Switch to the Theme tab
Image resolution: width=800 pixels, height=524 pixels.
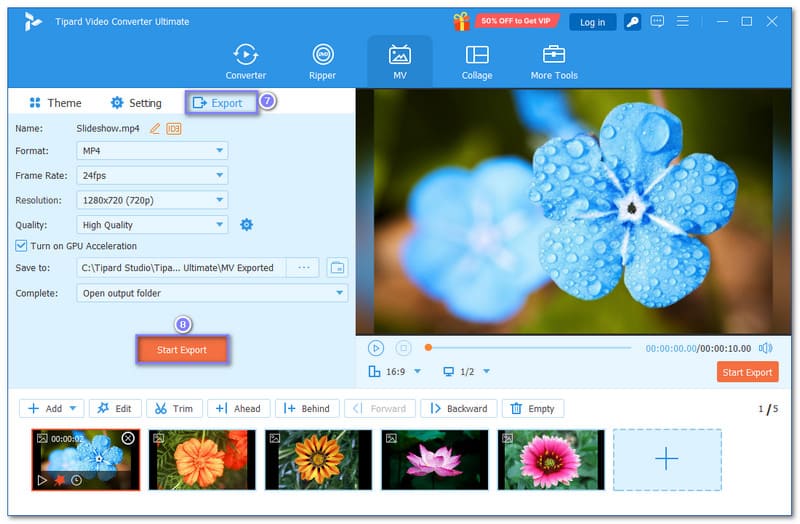tap(55, 103)
